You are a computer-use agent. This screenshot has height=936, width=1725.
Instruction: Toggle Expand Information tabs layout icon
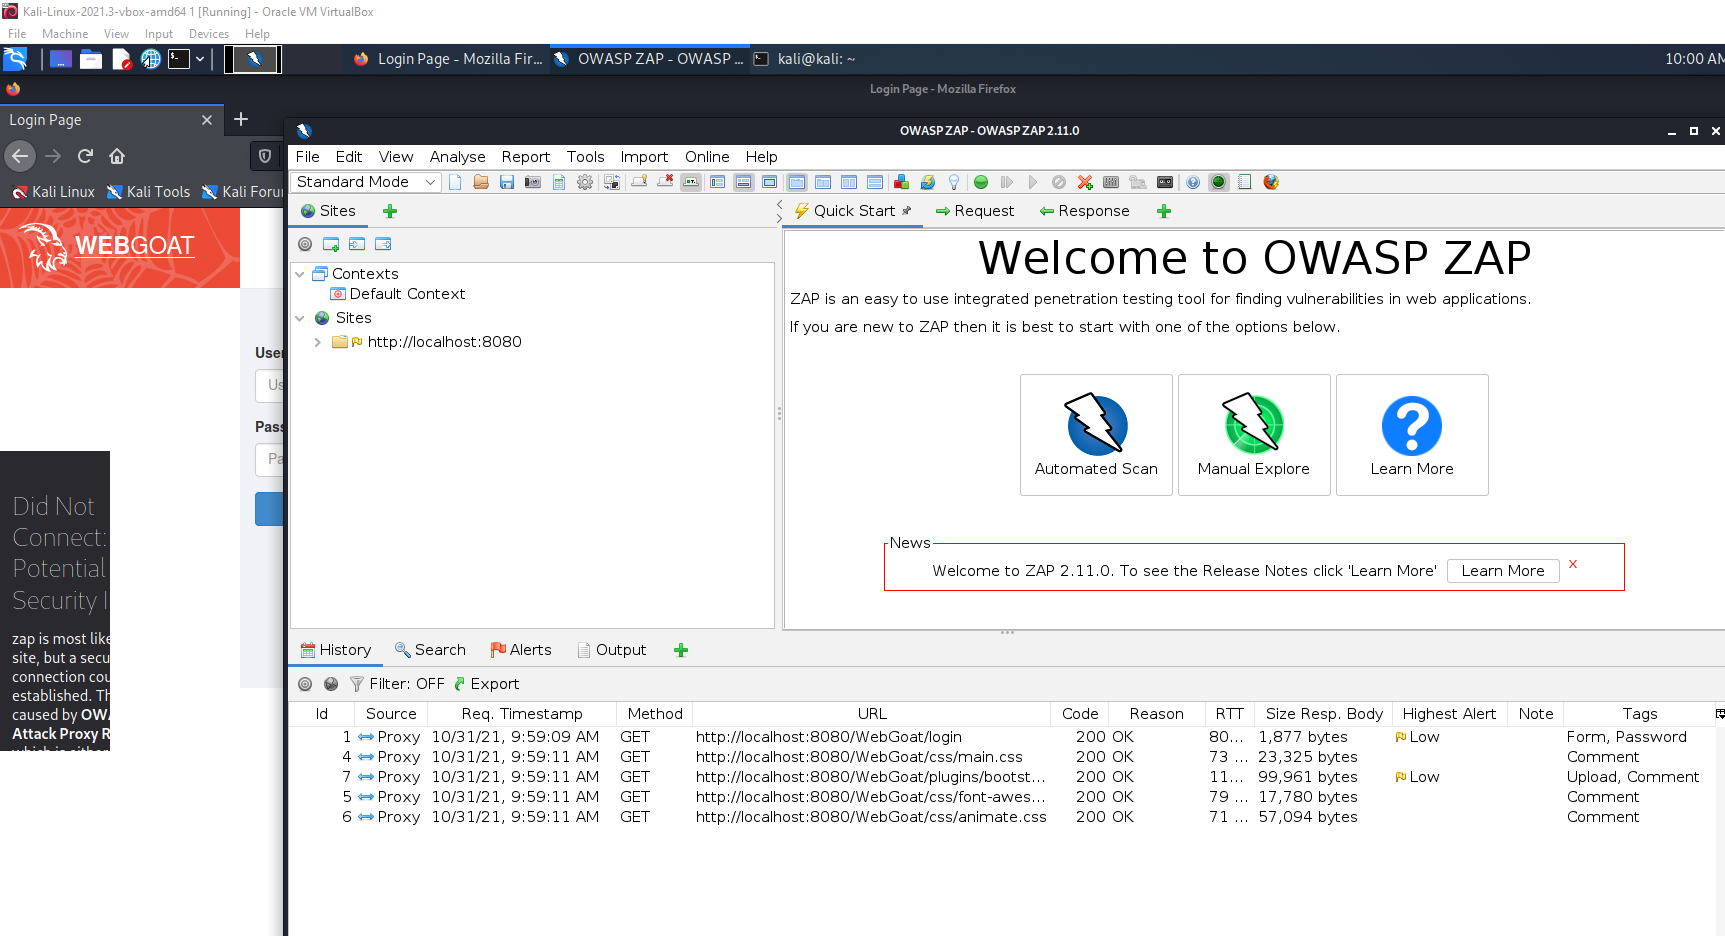pos(743,182)
